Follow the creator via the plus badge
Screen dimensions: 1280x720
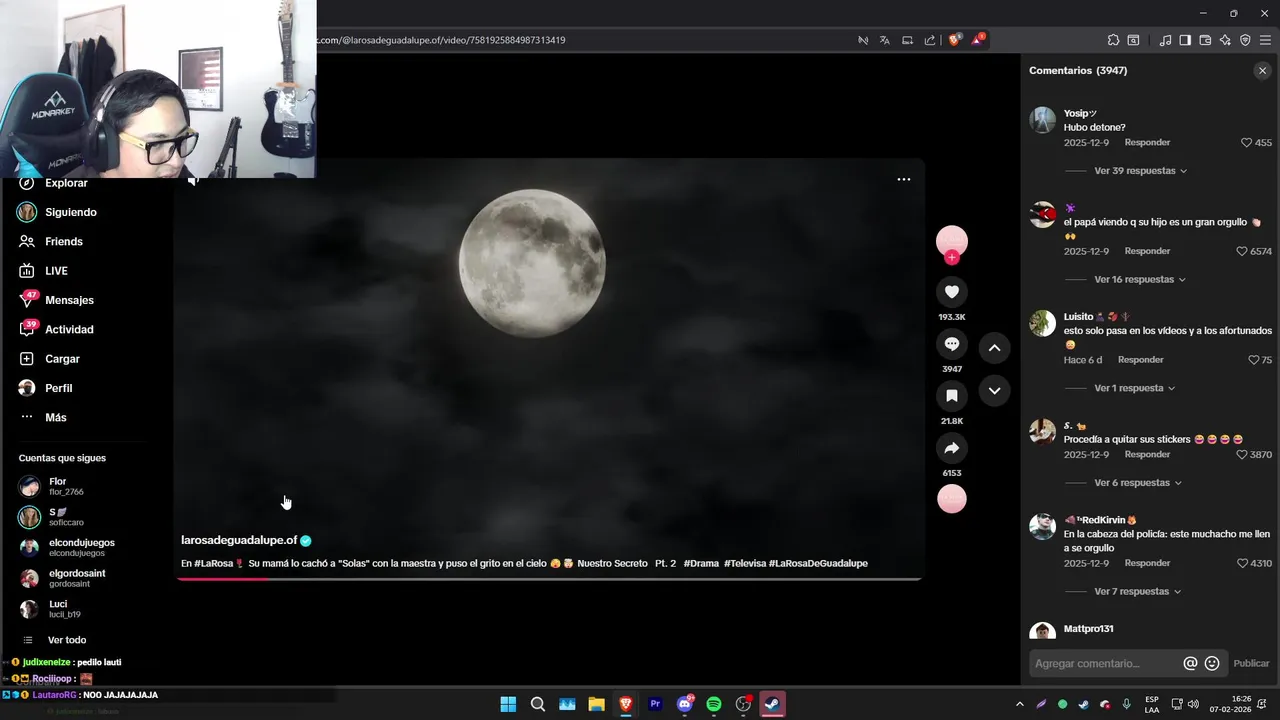[952, 258]
